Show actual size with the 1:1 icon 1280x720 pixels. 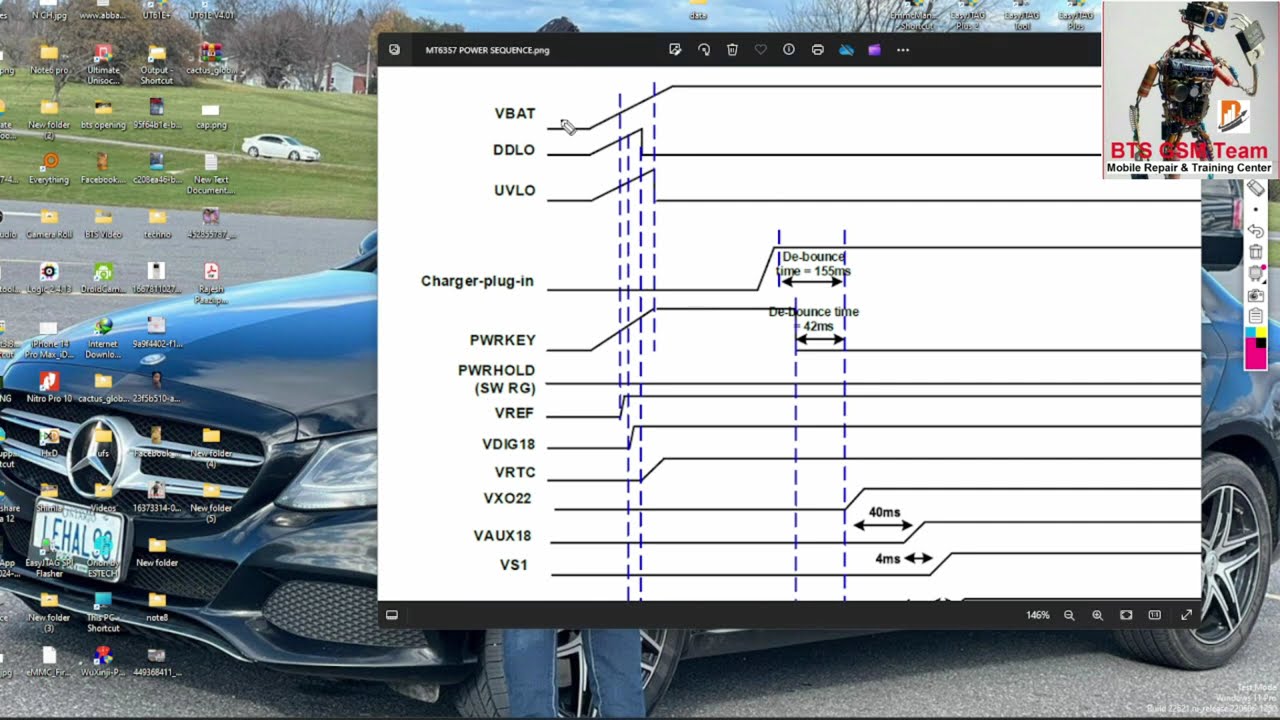click(1154, 615)
